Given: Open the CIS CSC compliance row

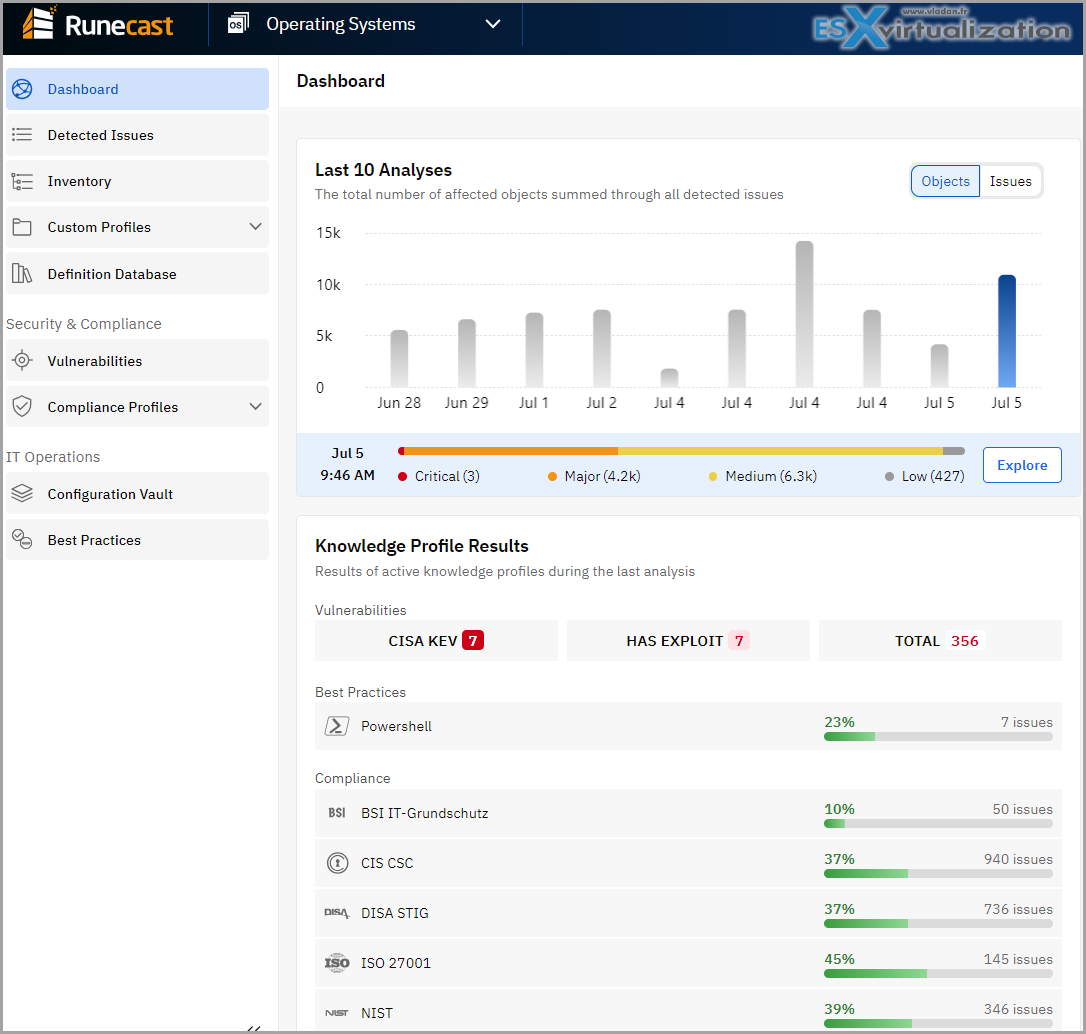Looking at the screenshot, I should coord(688,863).
